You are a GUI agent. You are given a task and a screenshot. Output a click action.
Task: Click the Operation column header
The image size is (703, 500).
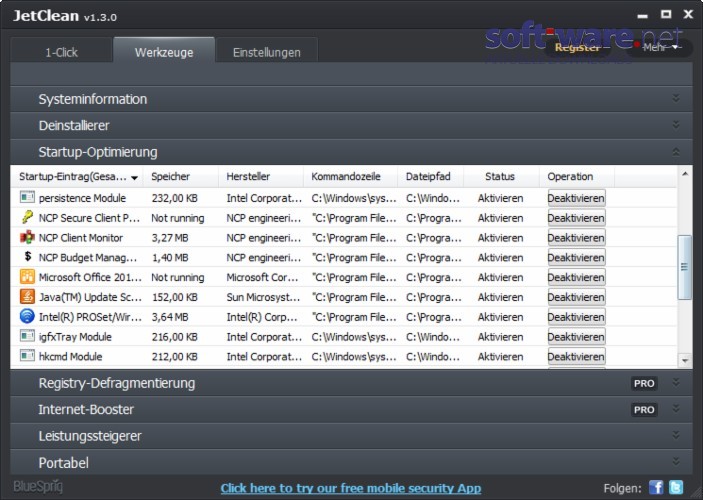[577, 177]
